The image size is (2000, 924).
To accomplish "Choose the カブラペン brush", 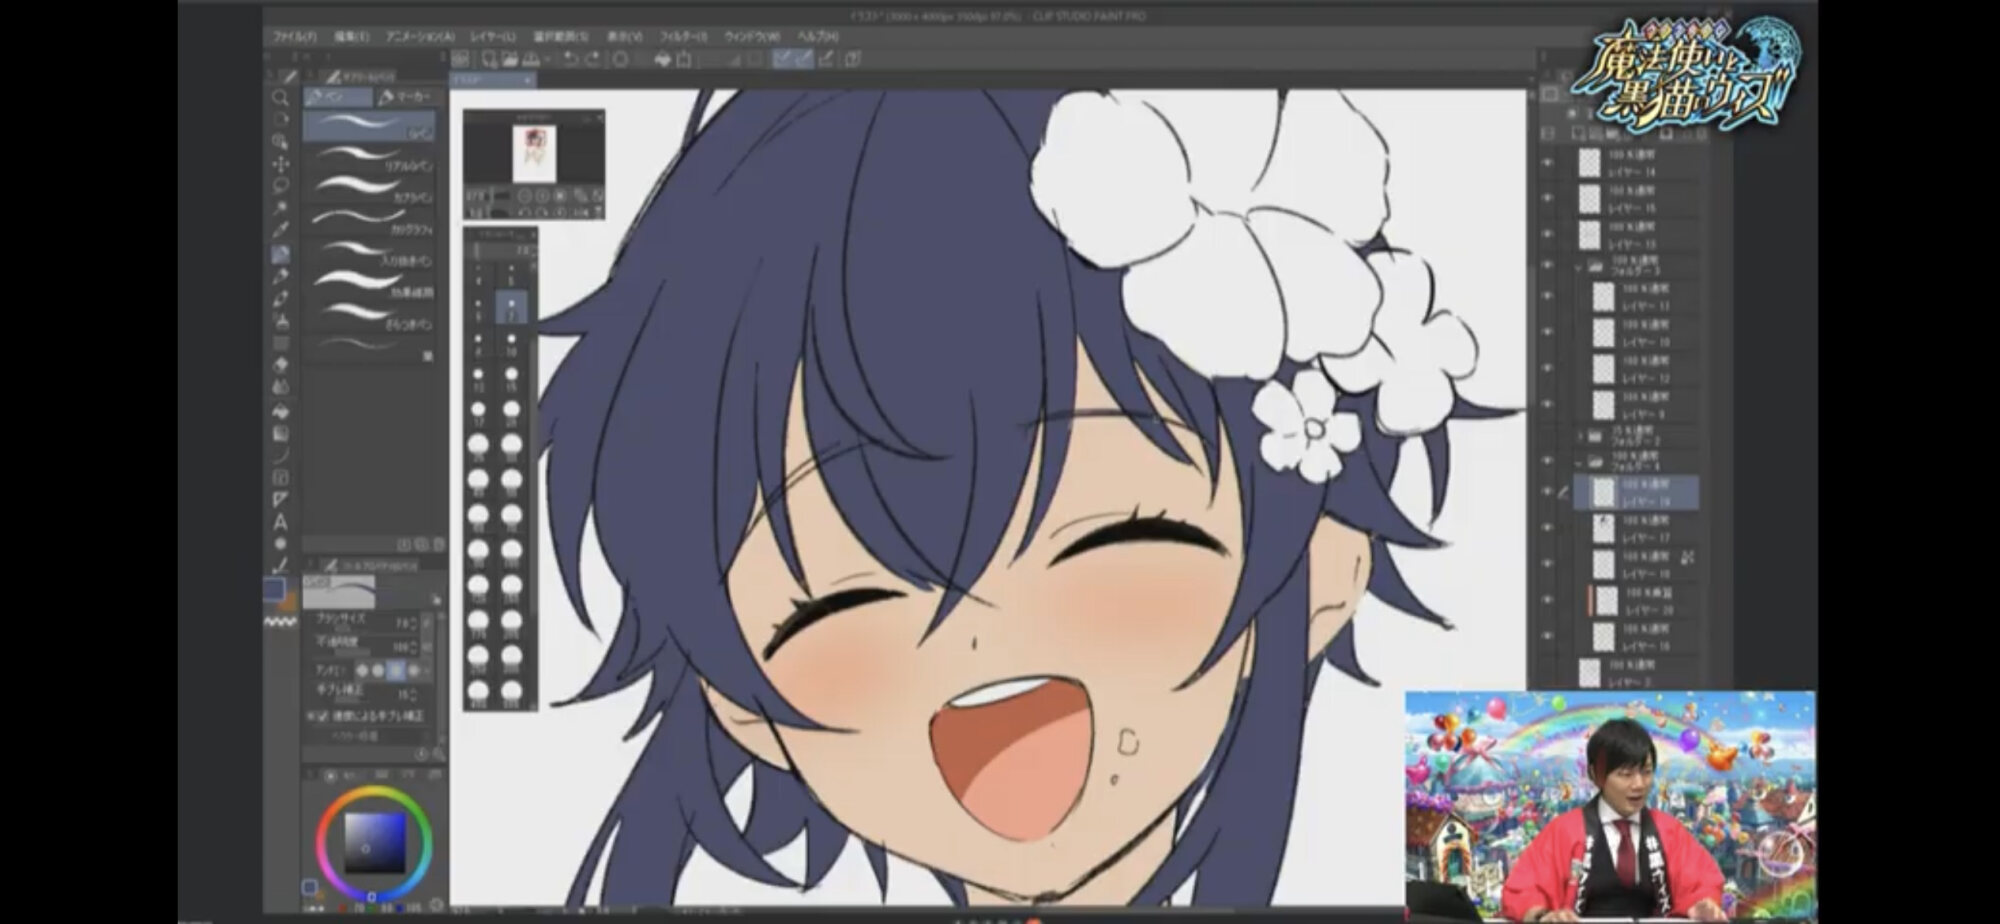I will point(369,187).
